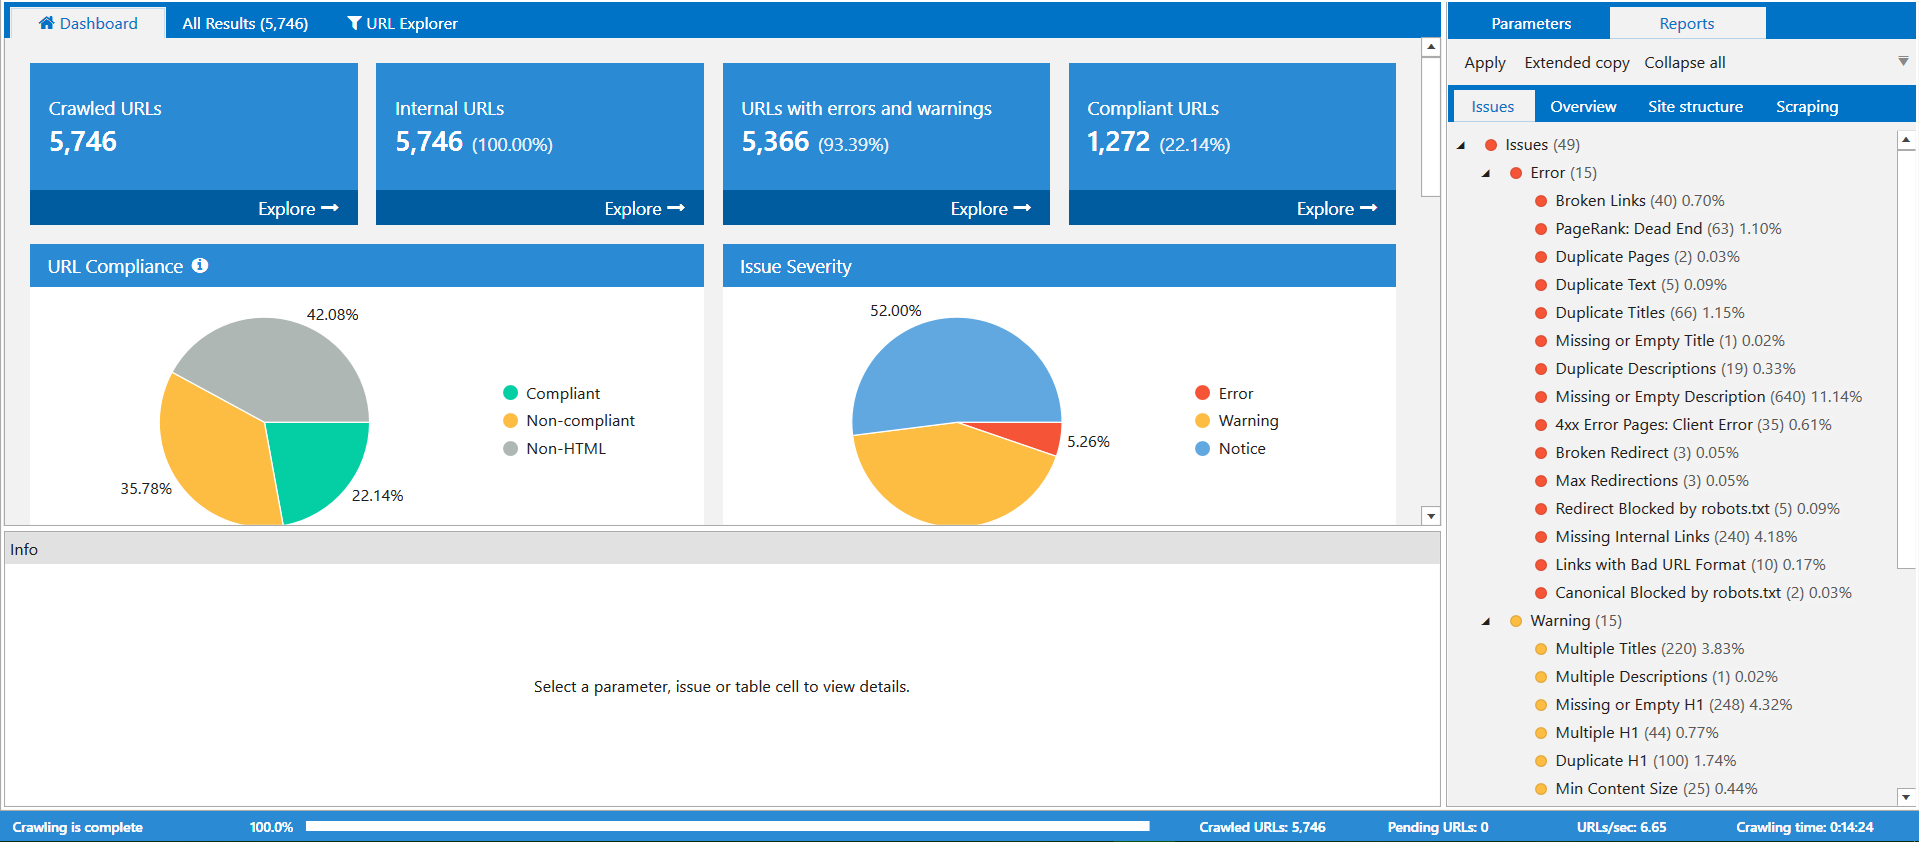
Task: Collapse the Error (15) tree group
Action: click(x=1486, y=174)
